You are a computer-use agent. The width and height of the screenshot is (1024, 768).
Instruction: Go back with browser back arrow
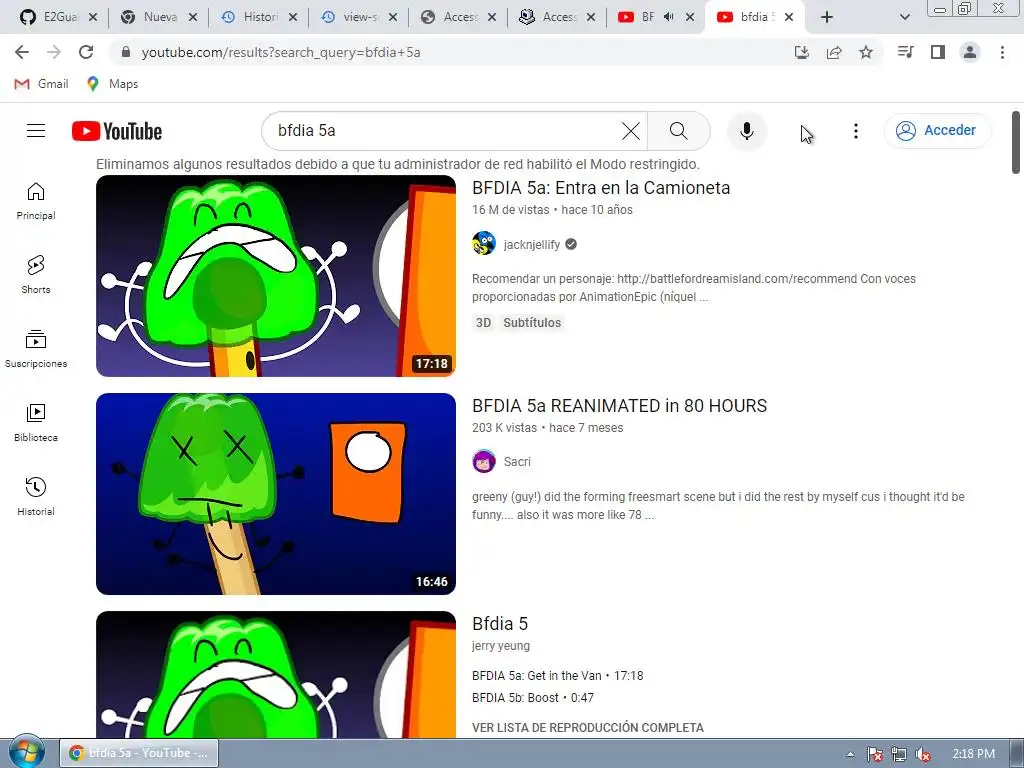22,52
